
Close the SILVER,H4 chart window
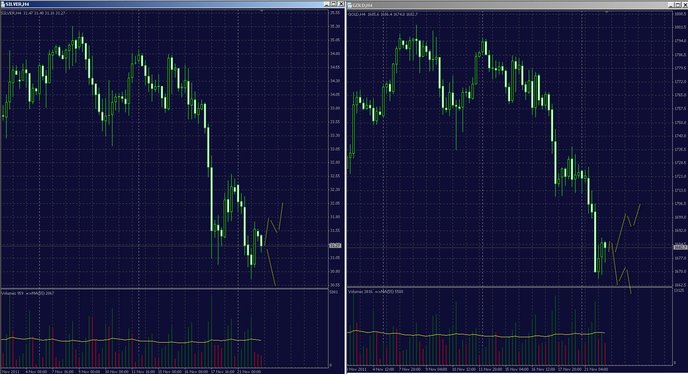click(340, 4)
